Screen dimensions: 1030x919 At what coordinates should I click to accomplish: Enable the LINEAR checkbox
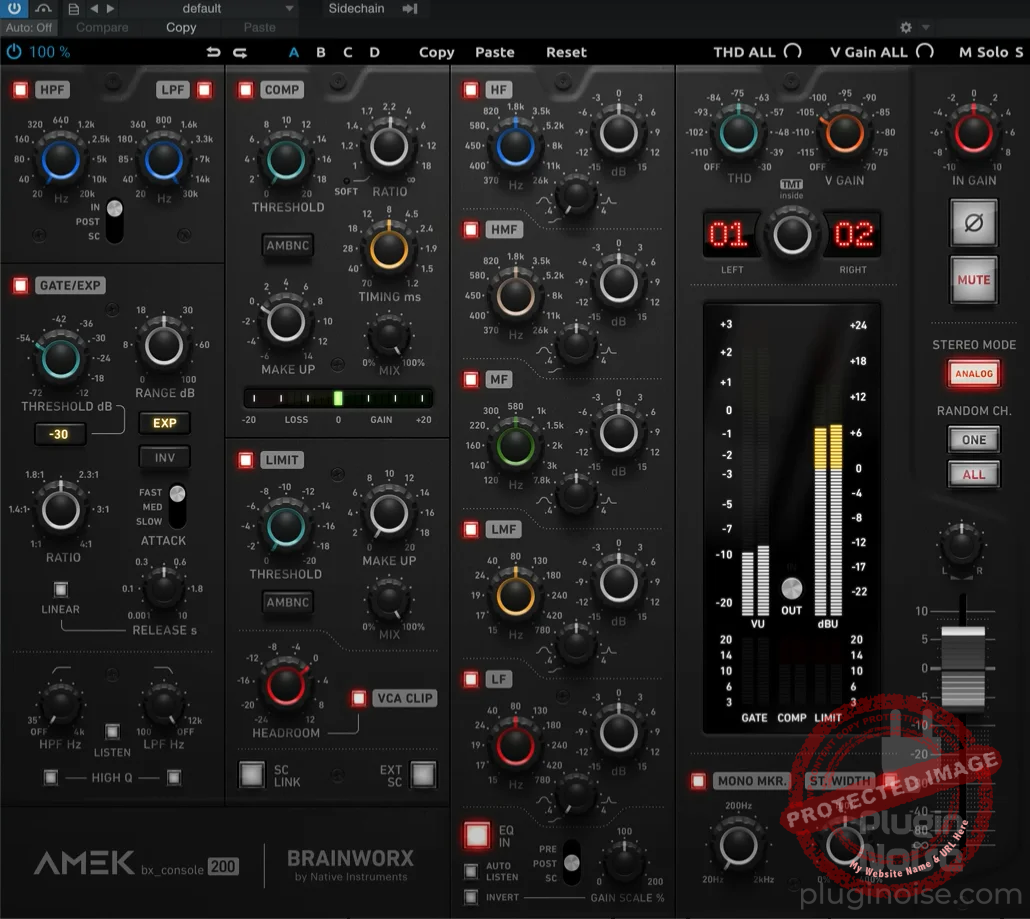point(60,589)
